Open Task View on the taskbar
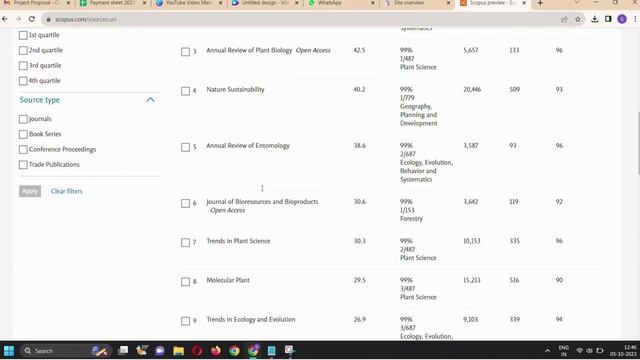Screen dimensions: 640x360 point(123,351)
